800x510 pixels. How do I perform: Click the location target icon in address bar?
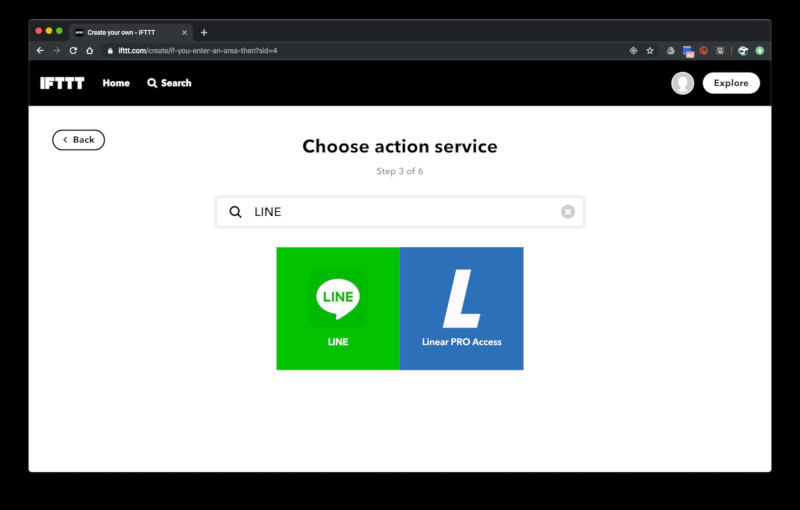click(633, 50)
